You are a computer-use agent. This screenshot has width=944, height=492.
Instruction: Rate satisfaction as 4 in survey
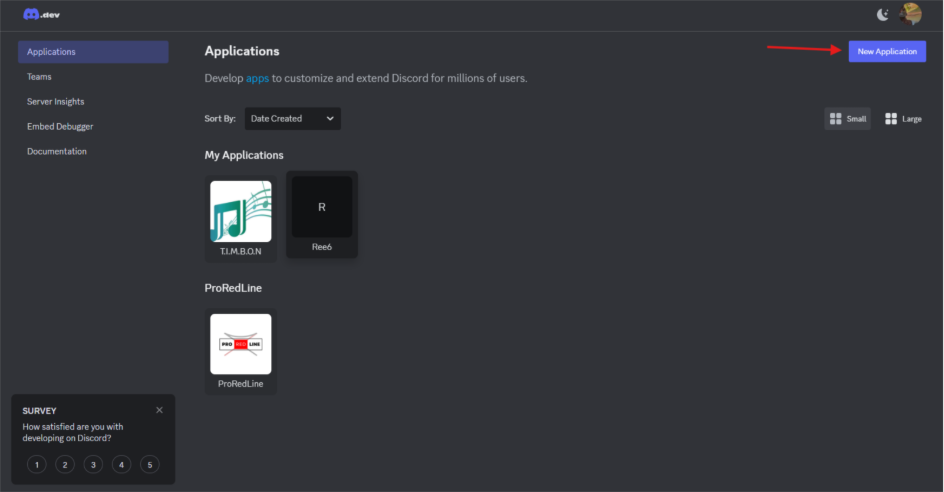pos(122,464)
